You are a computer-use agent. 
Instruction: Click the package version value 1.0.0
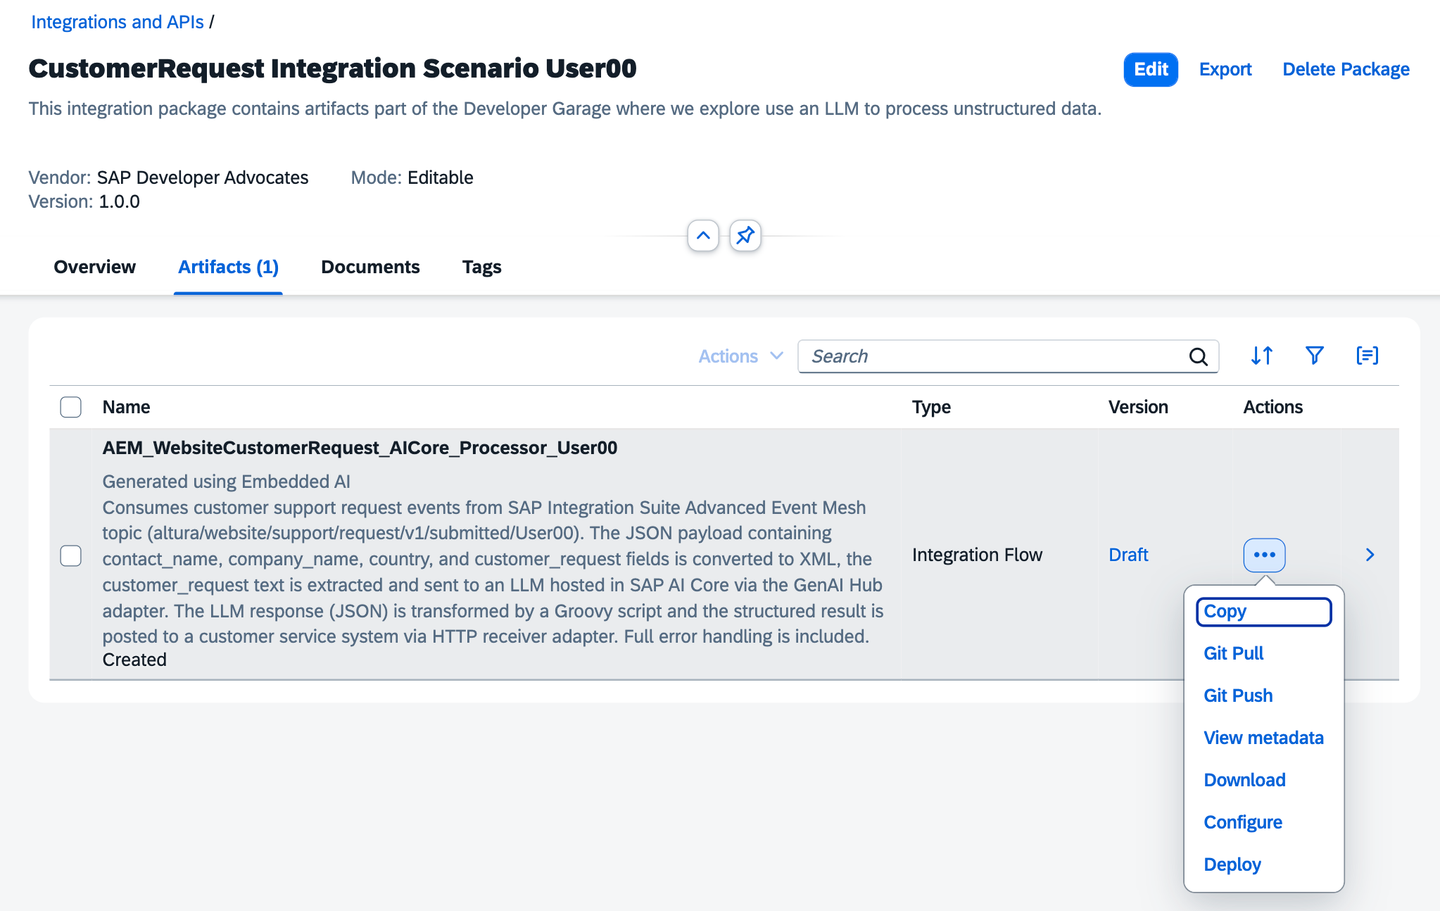[119, 202]
